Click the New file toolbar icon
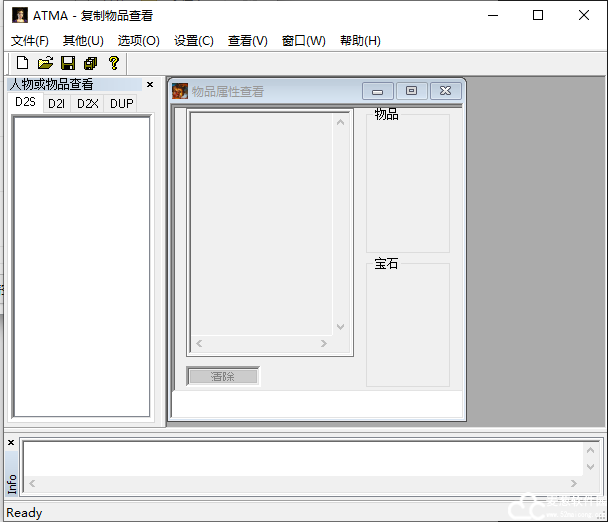Image resolution: width=608 pixels, height=522 pixels. pyautogui.click(x=22, y=63)
